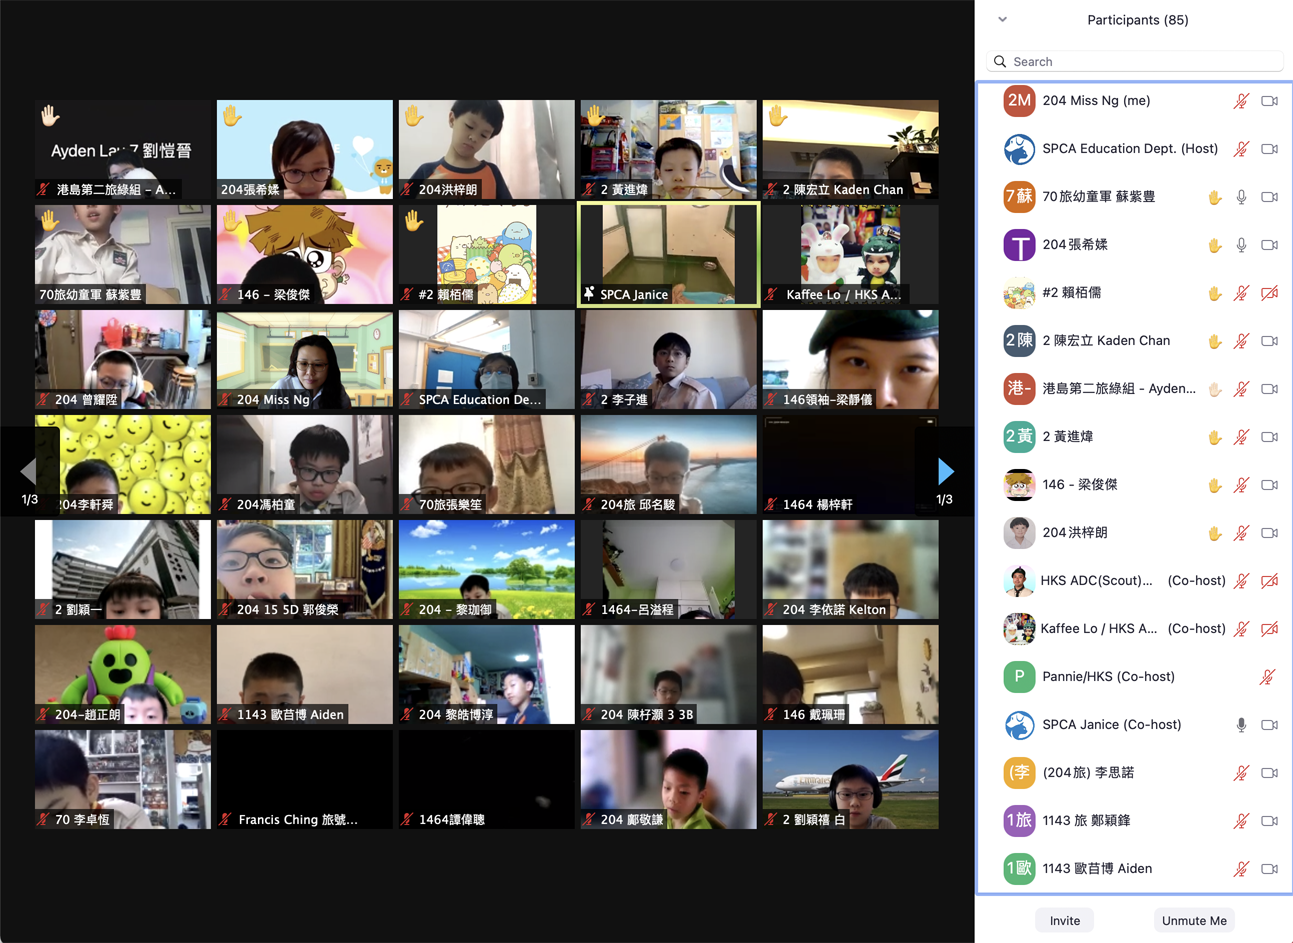1293x943 pixels.
Task: Collapse the Participants panel with chevron
Action: (1002, 20)
